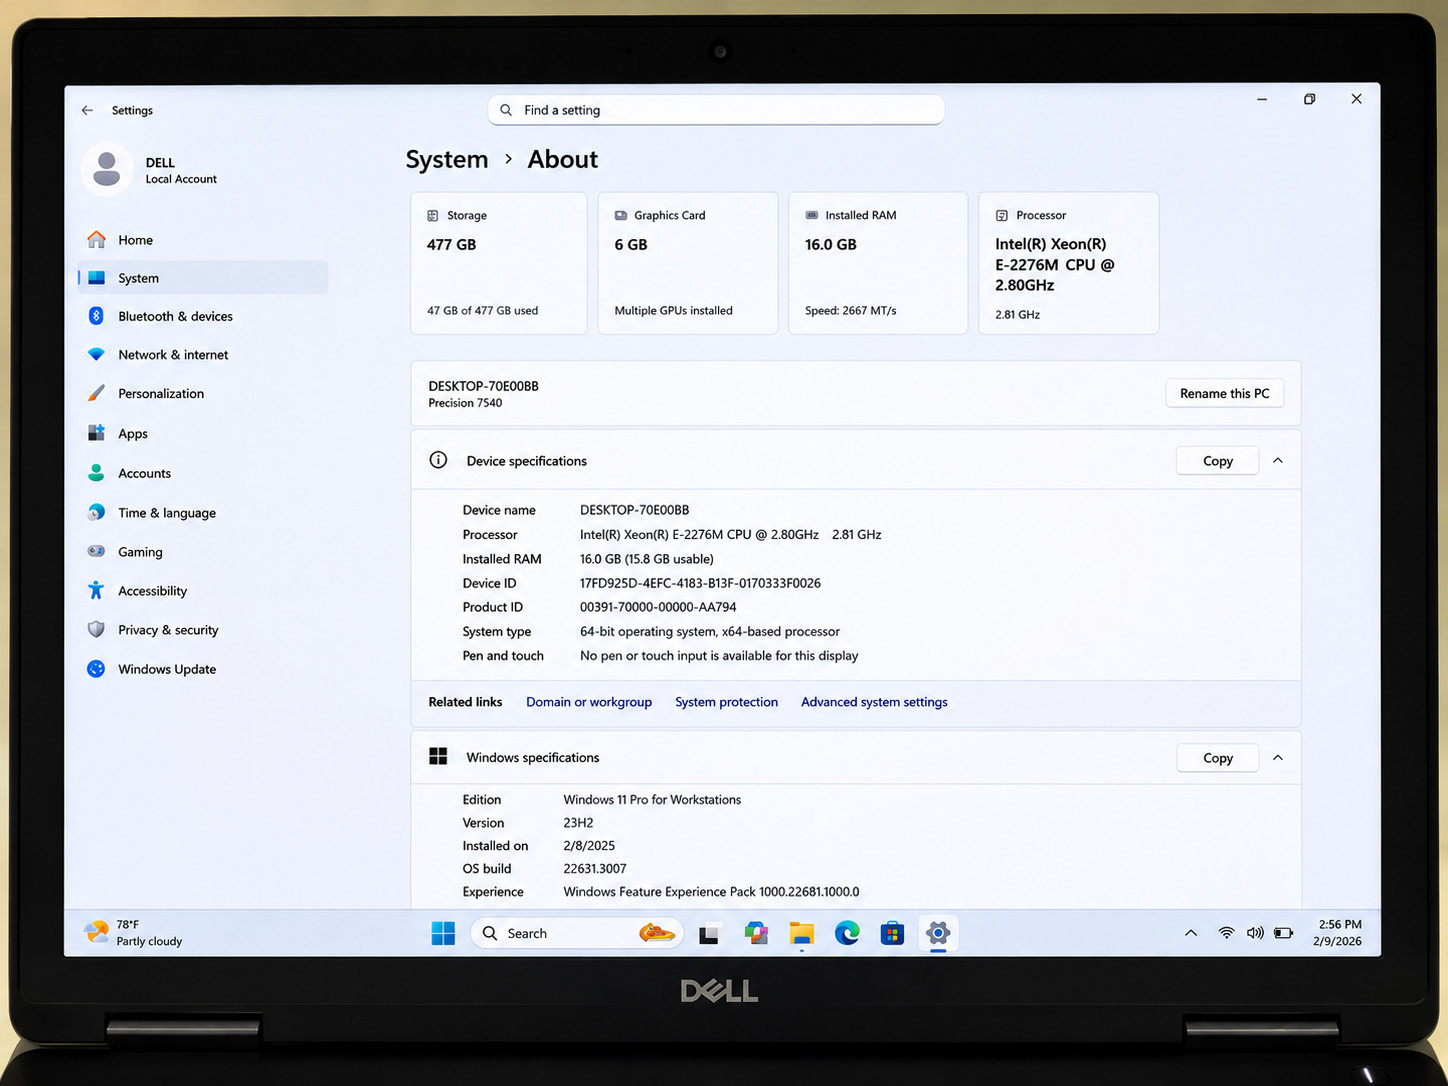Click the DELL user avatar icon

point(107,169)
